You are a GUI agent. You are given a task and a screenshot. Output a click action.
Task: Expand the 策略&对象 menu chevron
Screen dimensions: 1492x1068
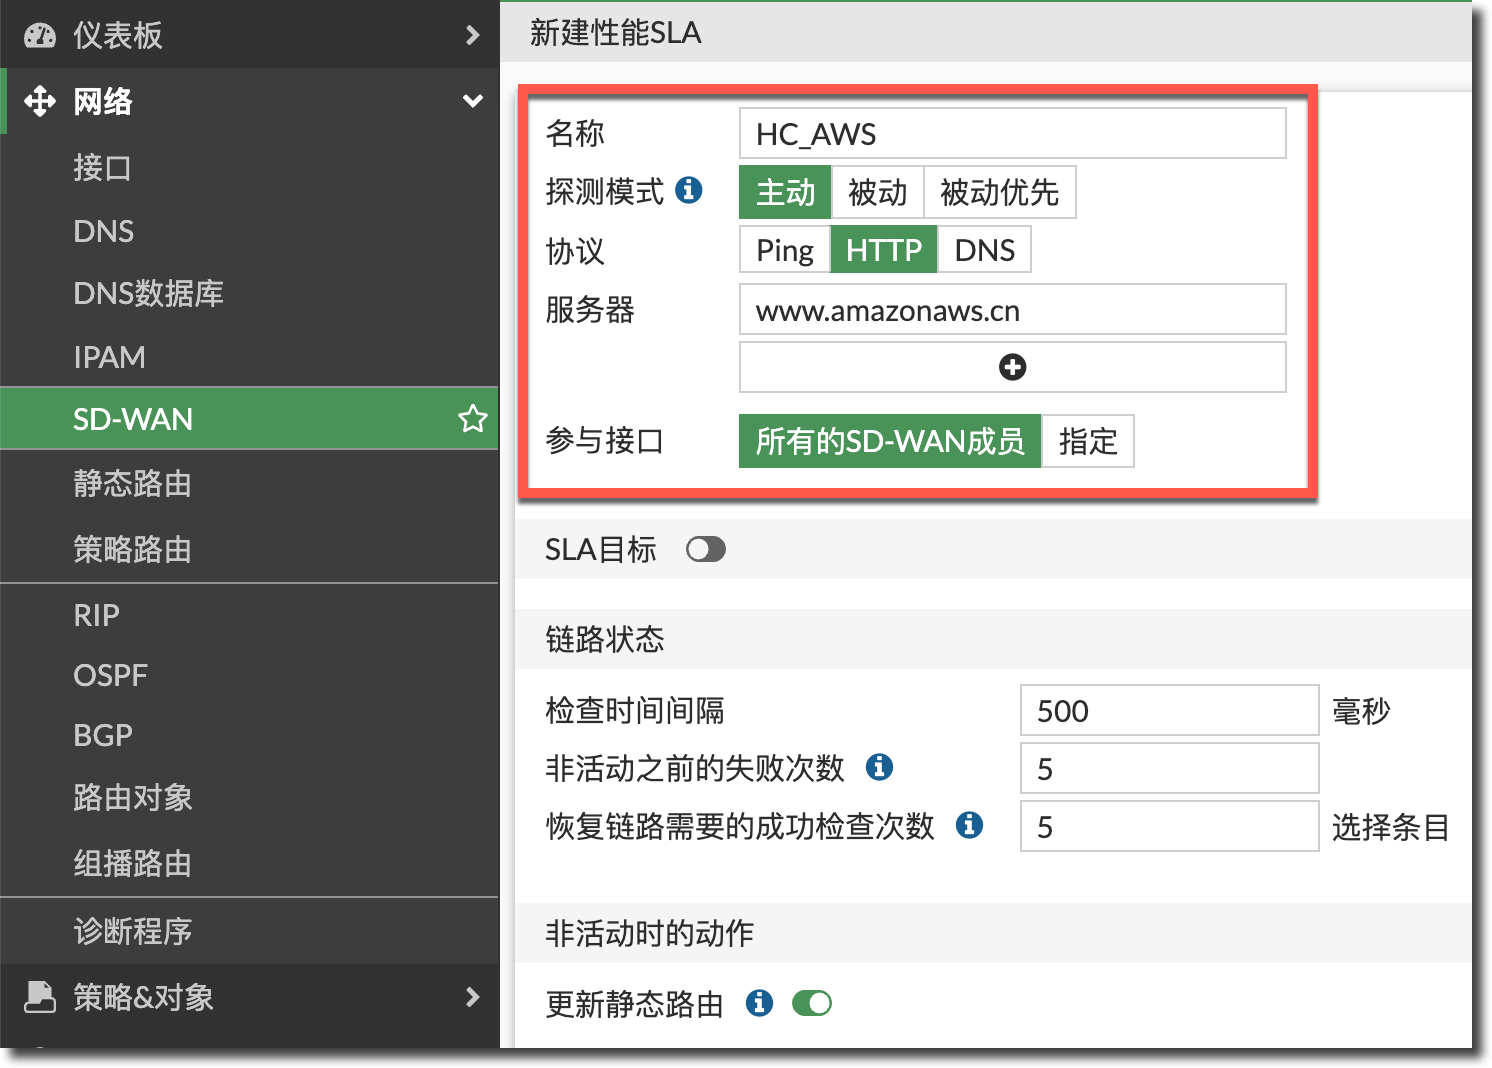(473, 996)
